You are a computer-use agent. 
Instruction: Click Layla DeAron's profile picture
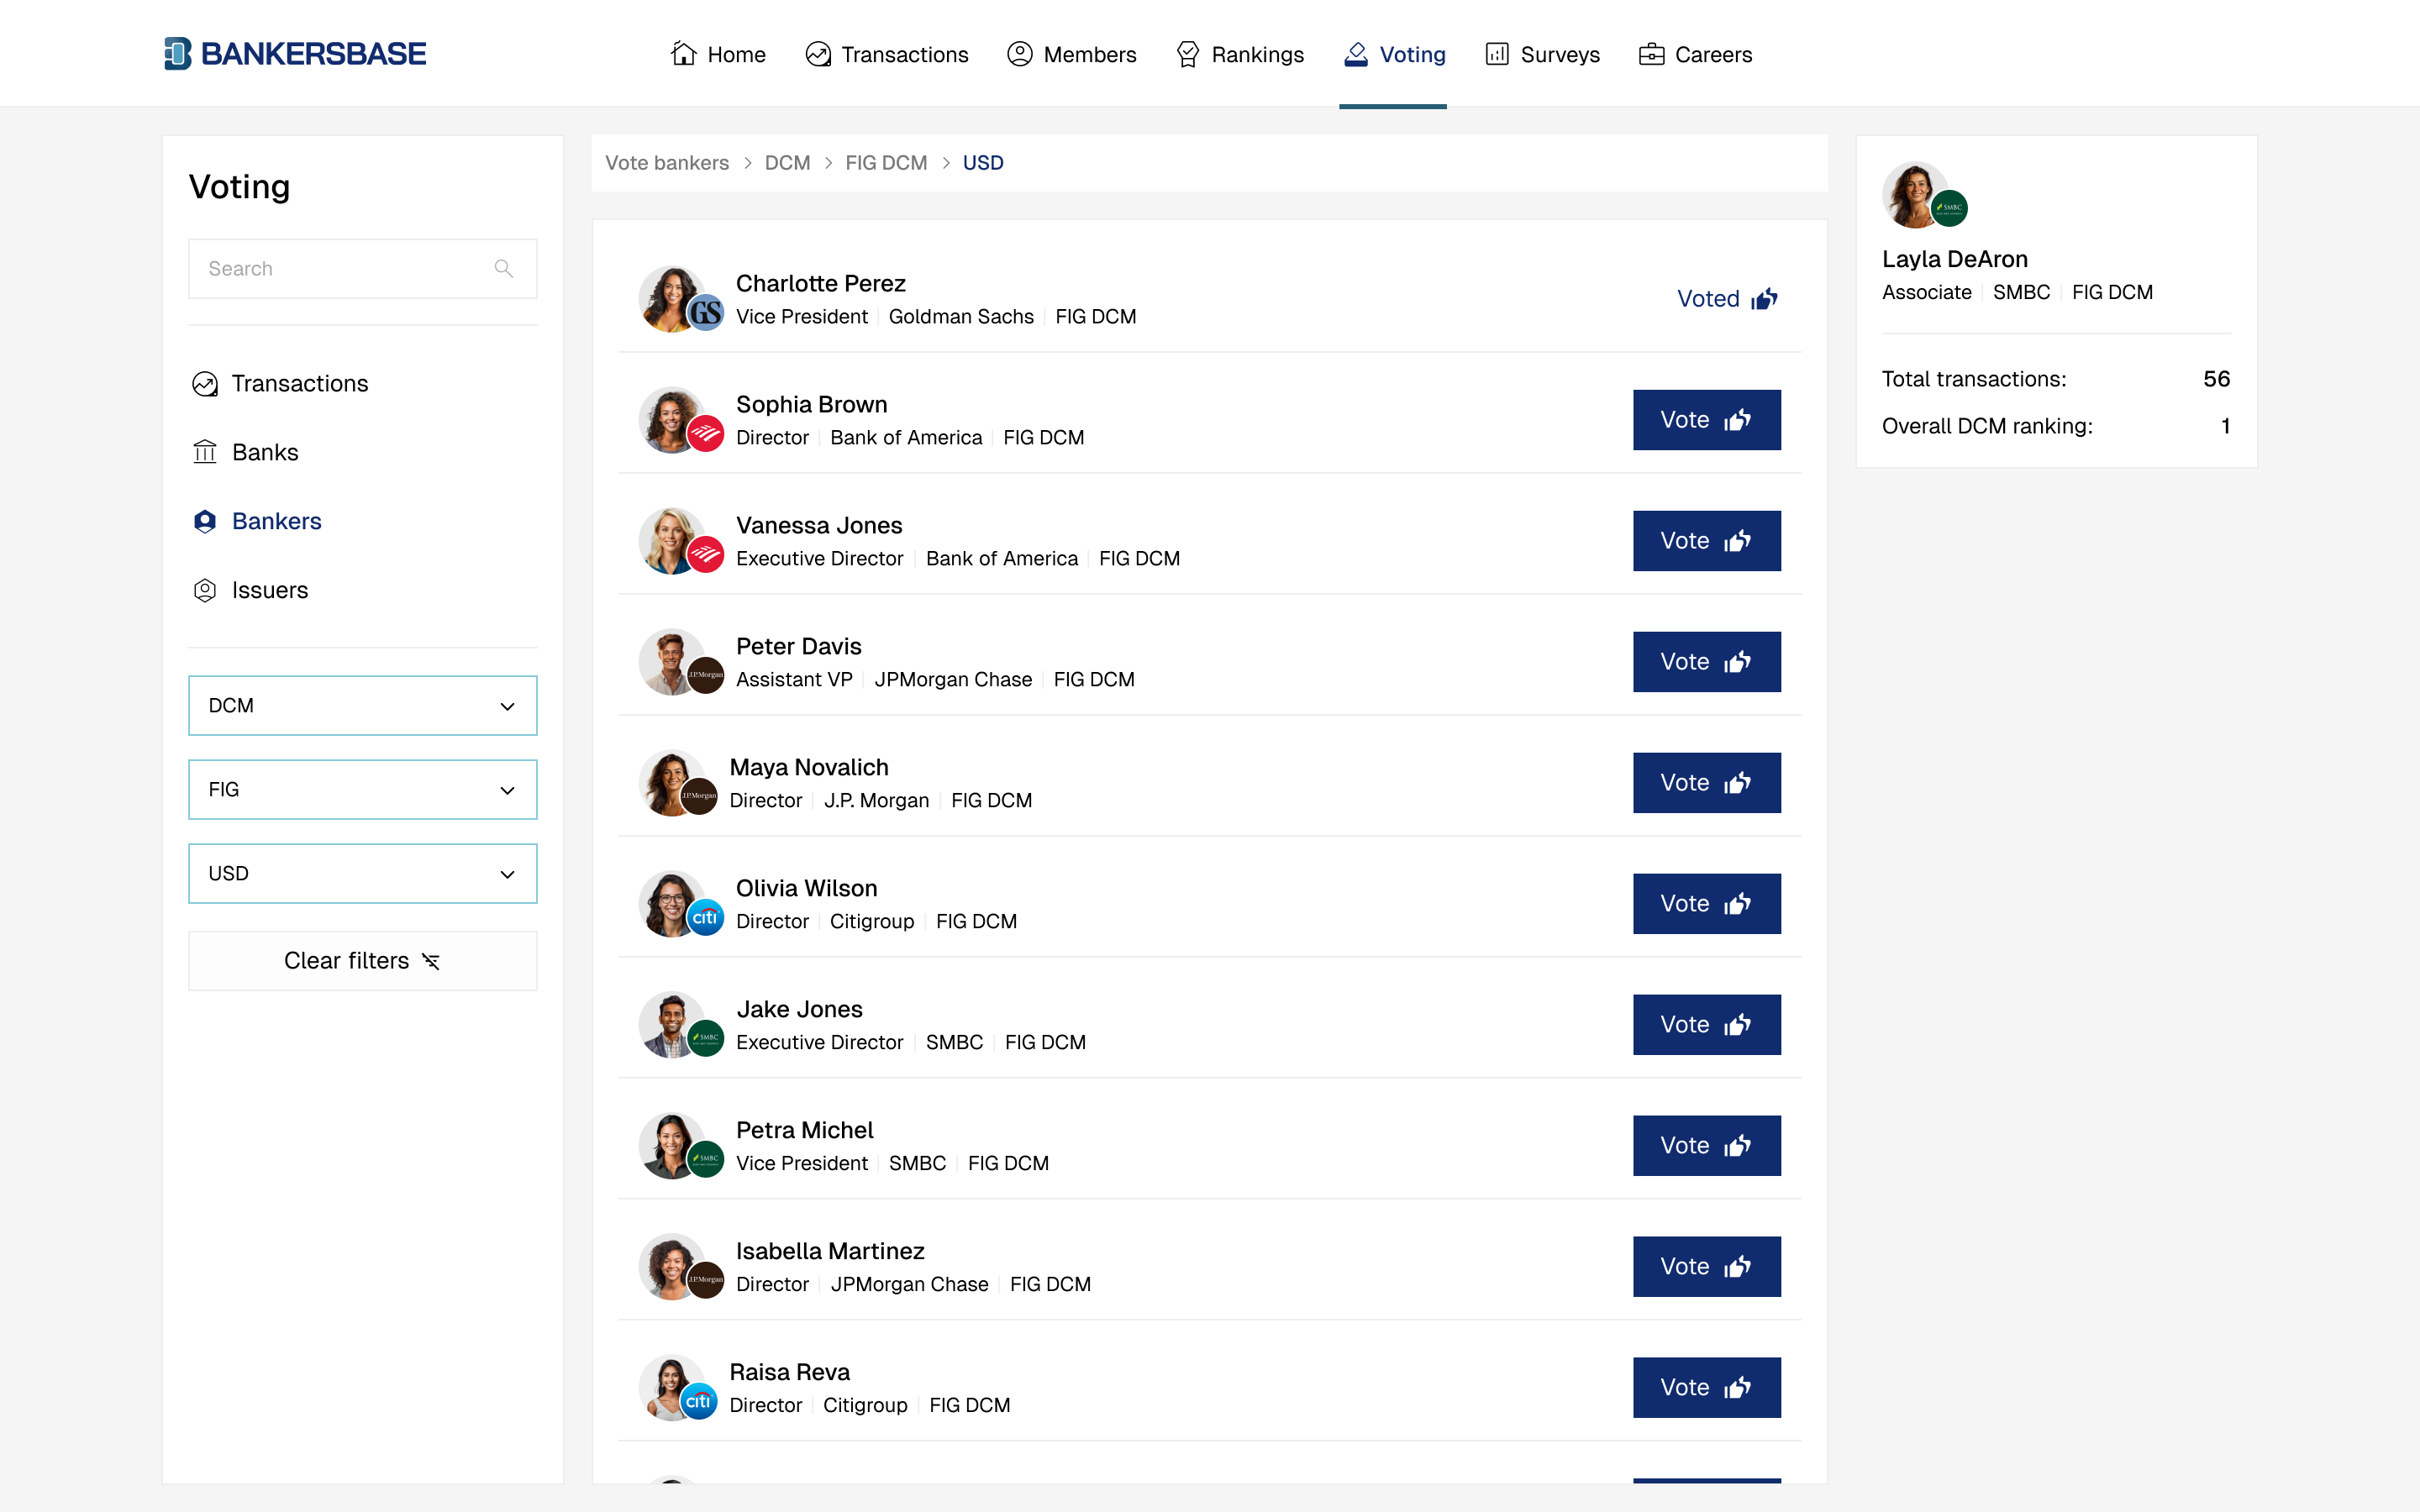coord(1916,195)
